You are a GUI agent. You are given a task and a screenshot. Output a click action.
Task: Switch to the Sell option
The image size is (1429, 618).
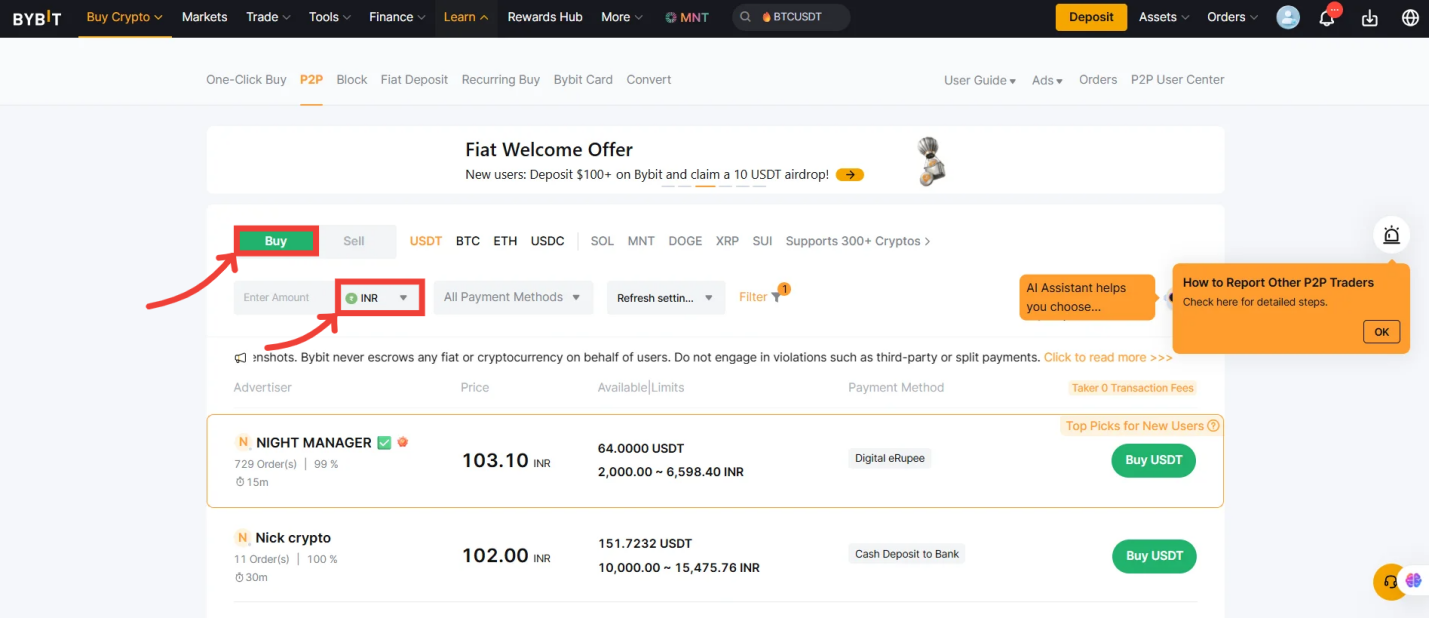pos(353,241)
